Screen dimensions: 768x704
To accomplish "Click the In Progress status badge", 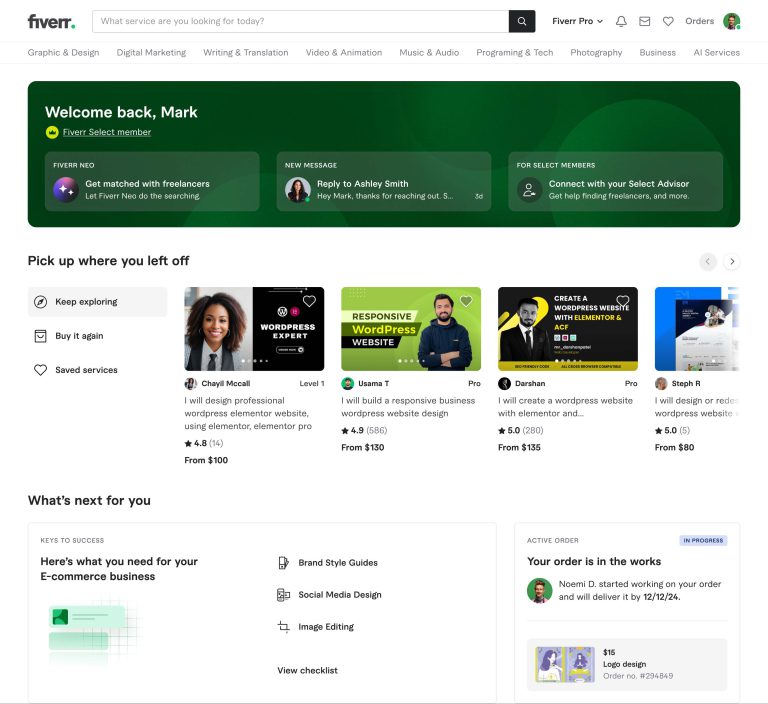I will pos(703,540).
